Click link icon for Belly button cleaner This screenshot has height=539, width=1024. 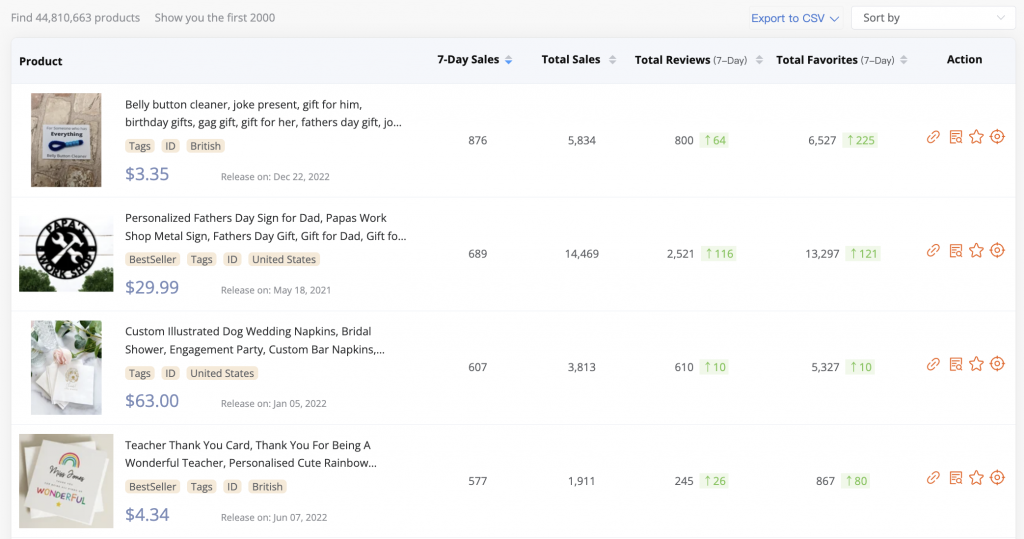pos(933,137)
